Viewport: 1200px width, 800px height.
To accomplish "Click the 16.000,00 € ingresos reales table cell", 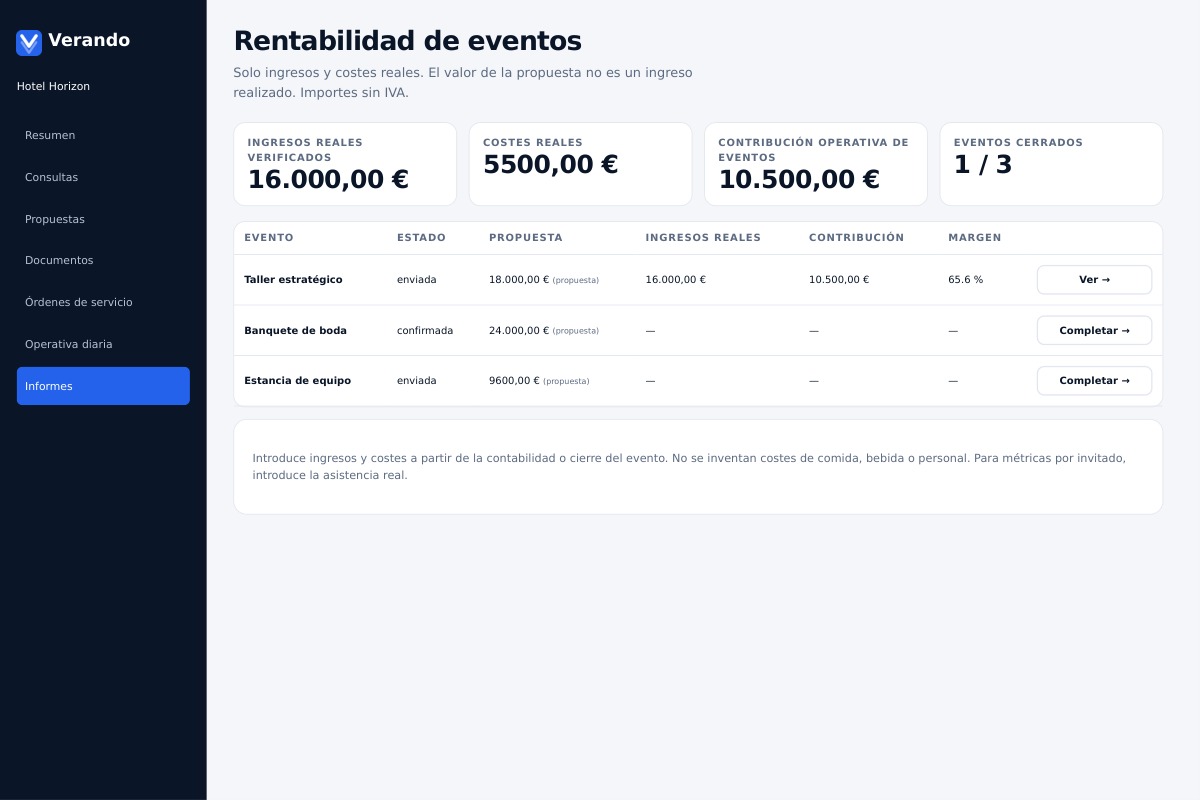I will click(676, 280).
